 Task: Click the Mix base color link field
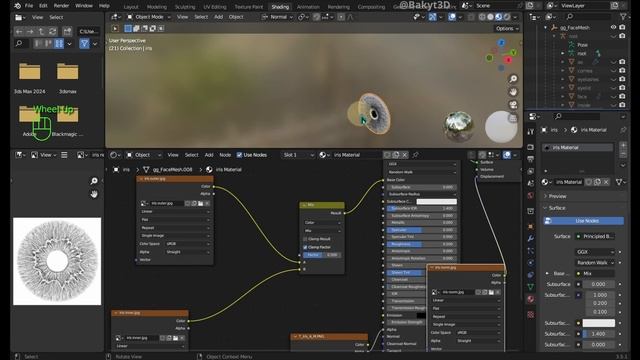click(596, 273)
